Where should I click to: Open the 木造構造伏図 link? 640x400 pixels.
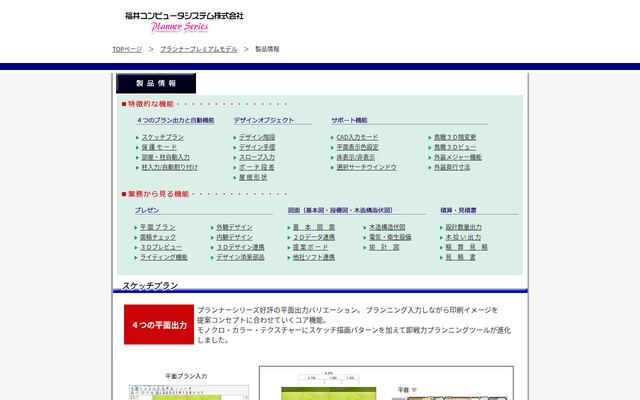(387, 227)
